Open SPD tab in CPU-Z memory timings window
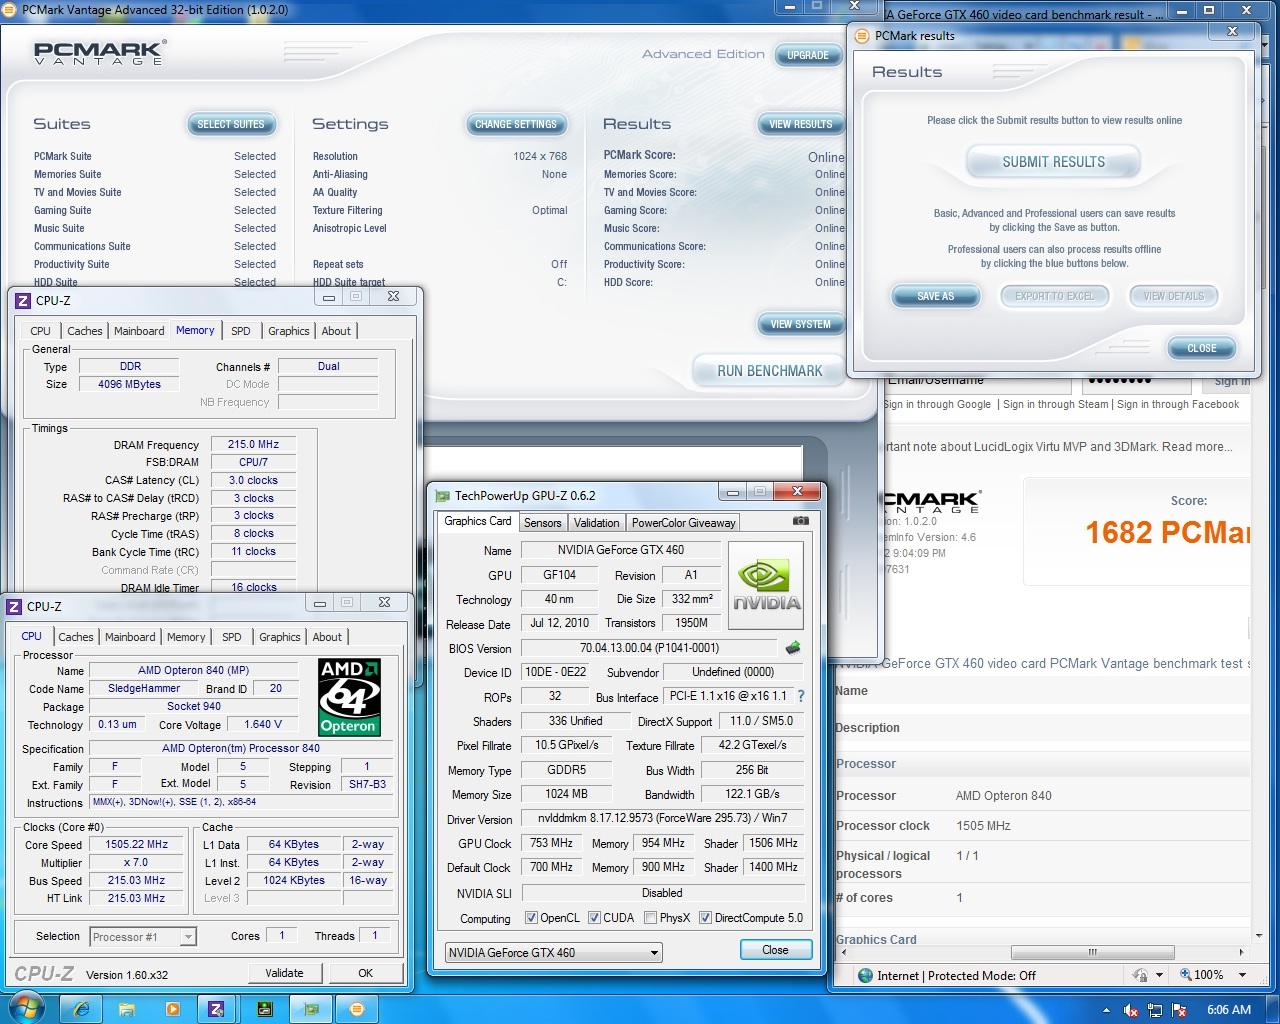This screenshot has height=1024, width=1280. pyautogui.click(x=241, y=331)
